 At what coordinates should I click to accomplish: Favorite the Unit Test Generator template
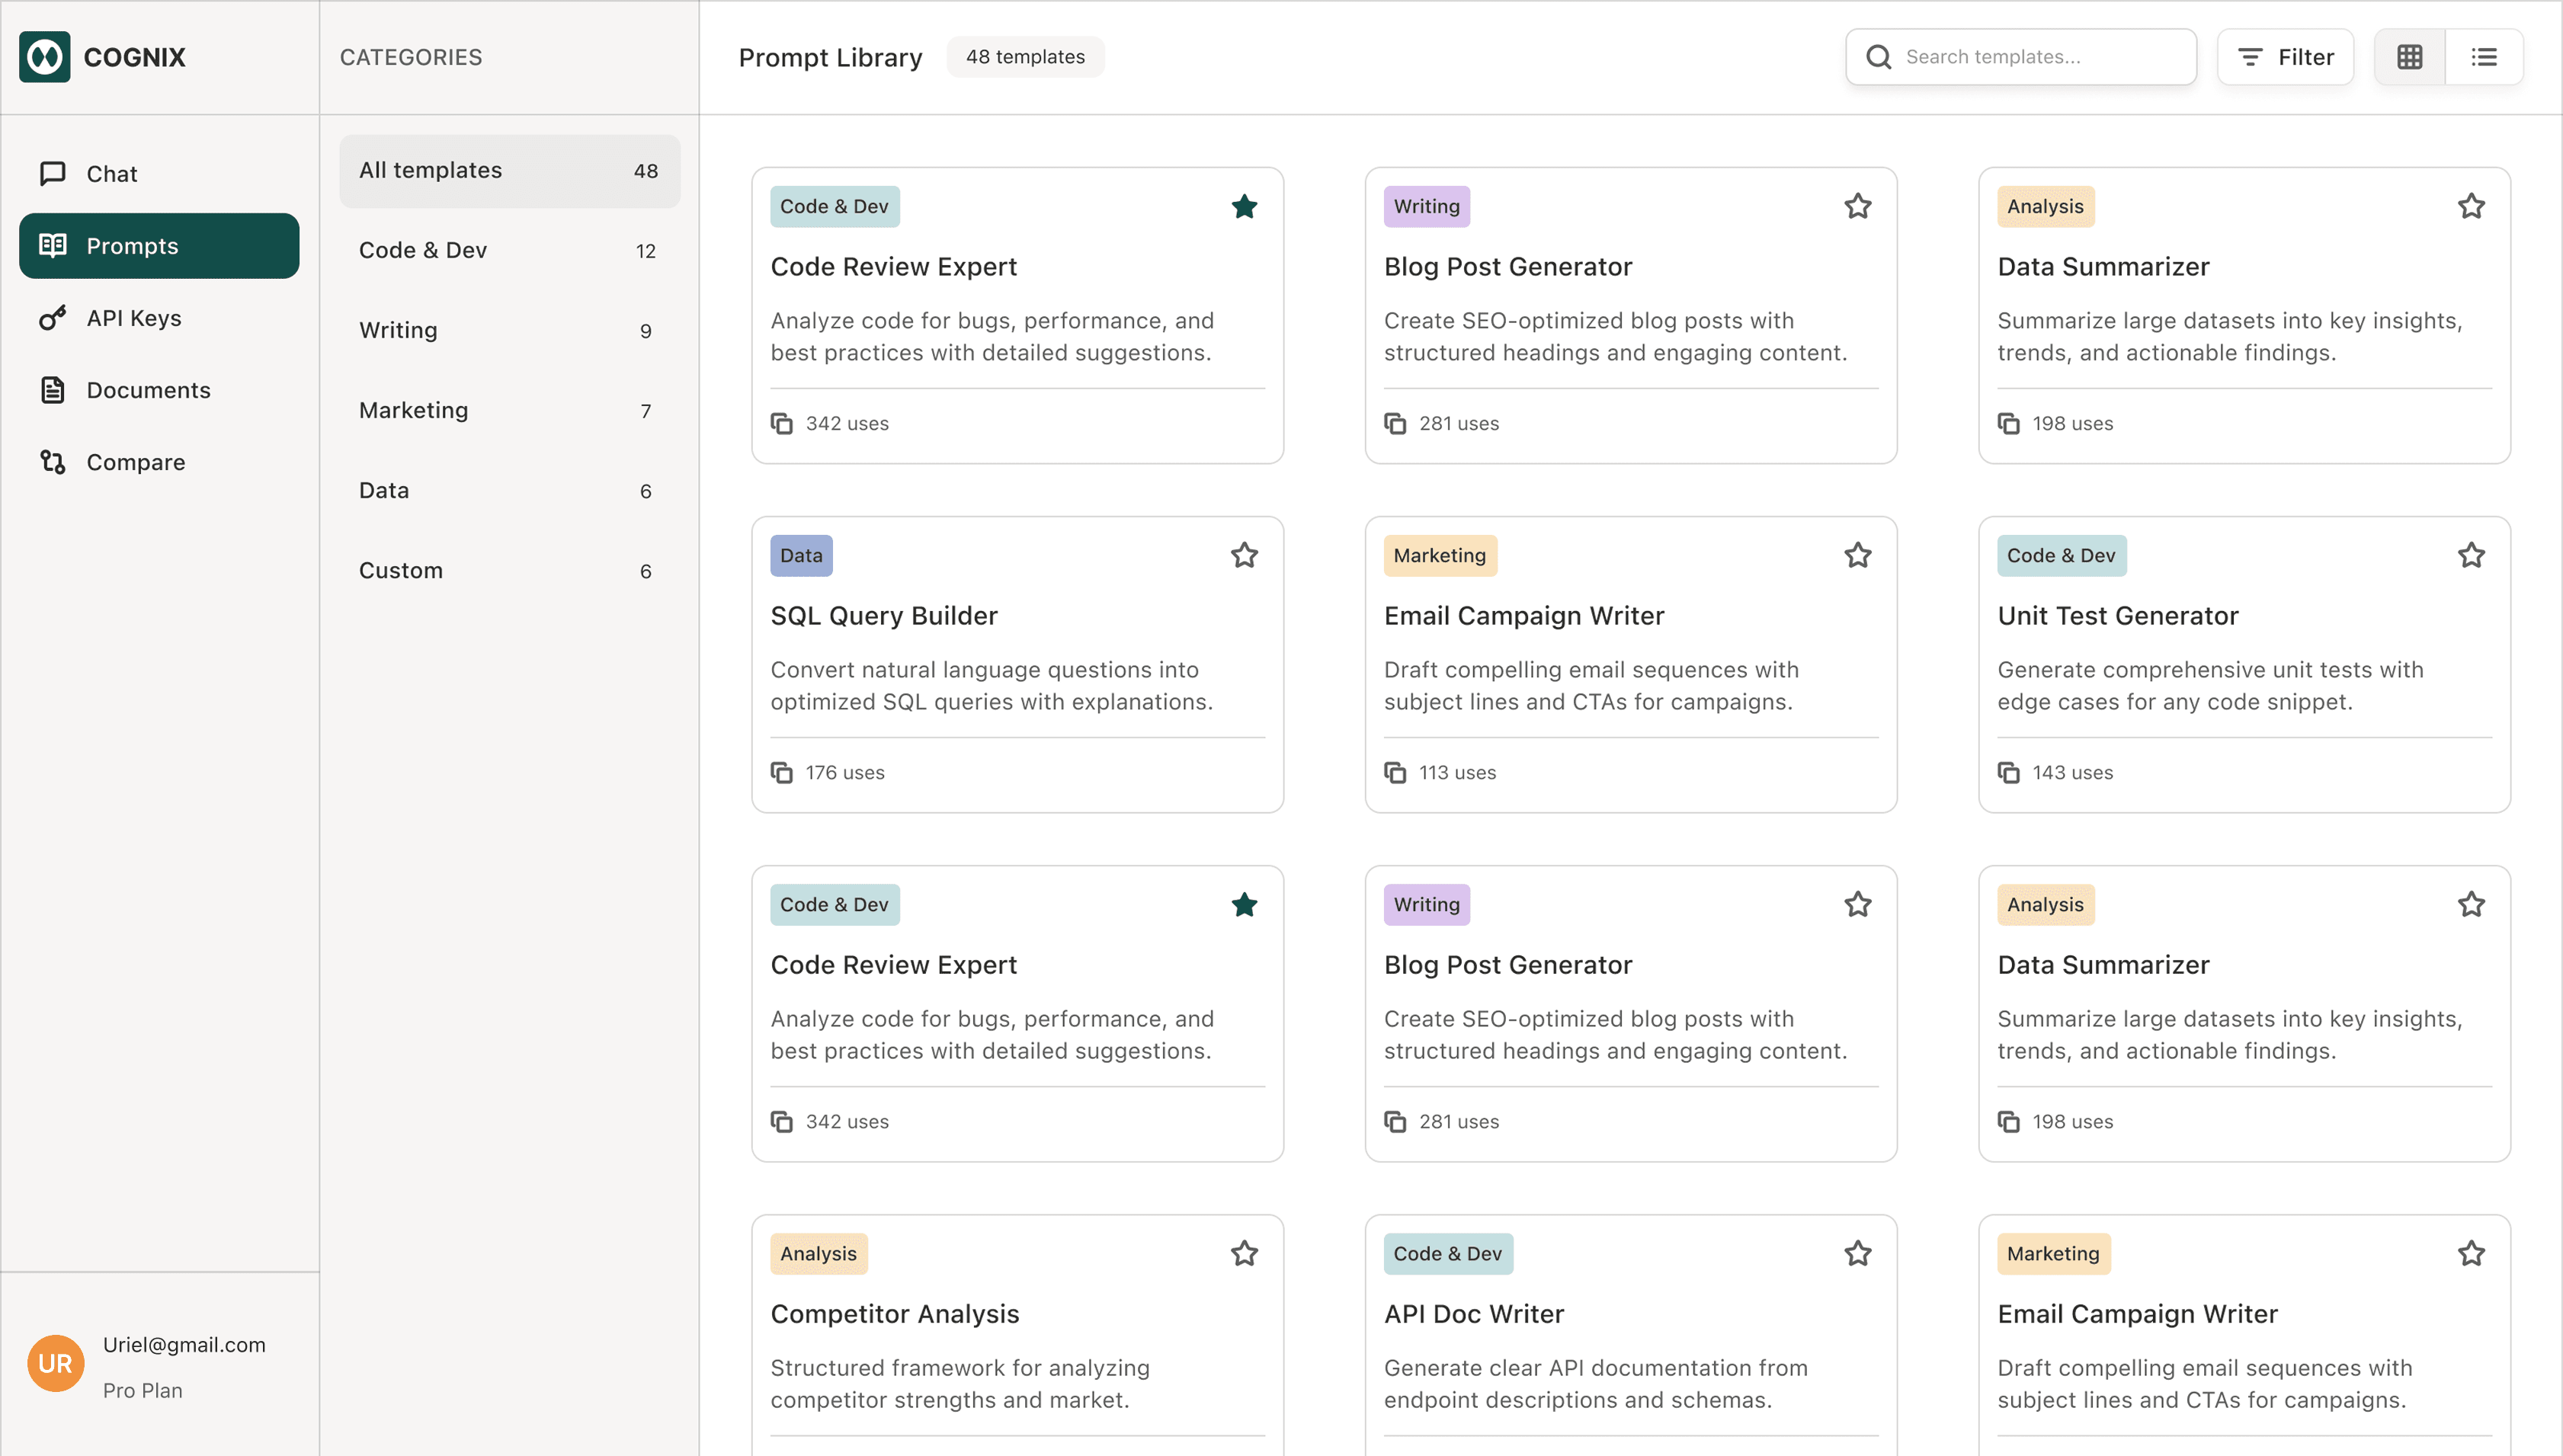(2471, 555)
